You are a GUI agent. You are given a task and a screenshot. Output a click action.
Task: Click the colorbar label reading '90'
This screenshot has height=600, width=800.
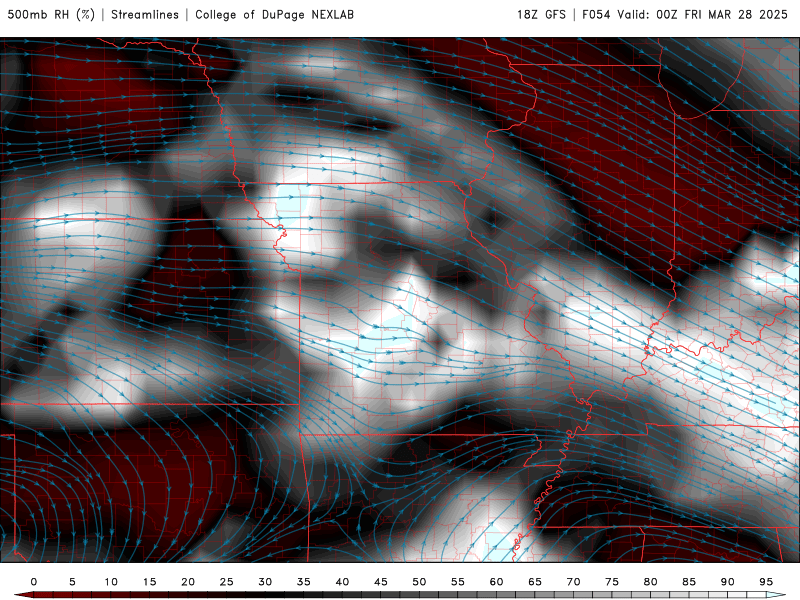[x=727, y=582]
